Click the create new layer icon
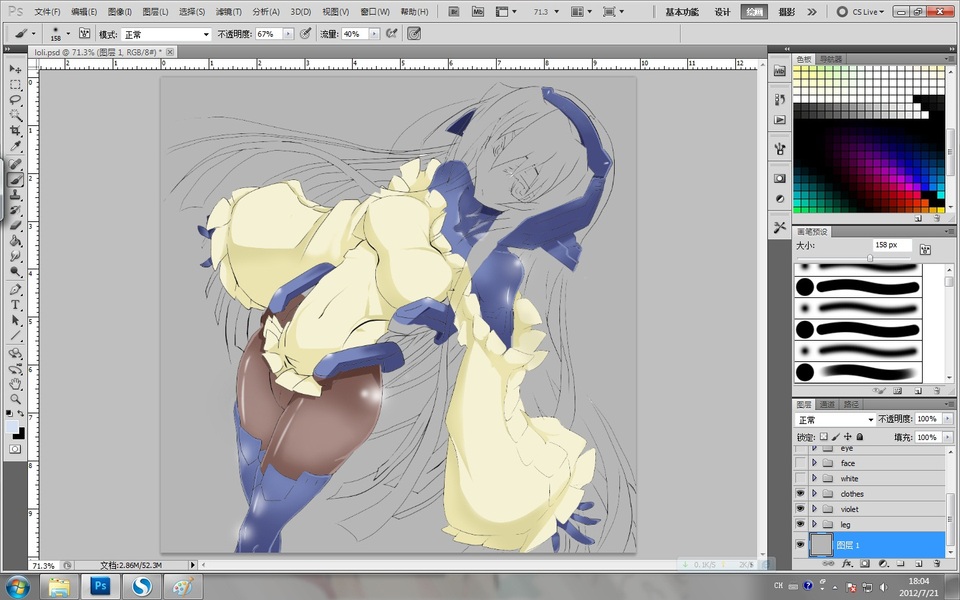 pyautogui.click(x=918, y=564)
